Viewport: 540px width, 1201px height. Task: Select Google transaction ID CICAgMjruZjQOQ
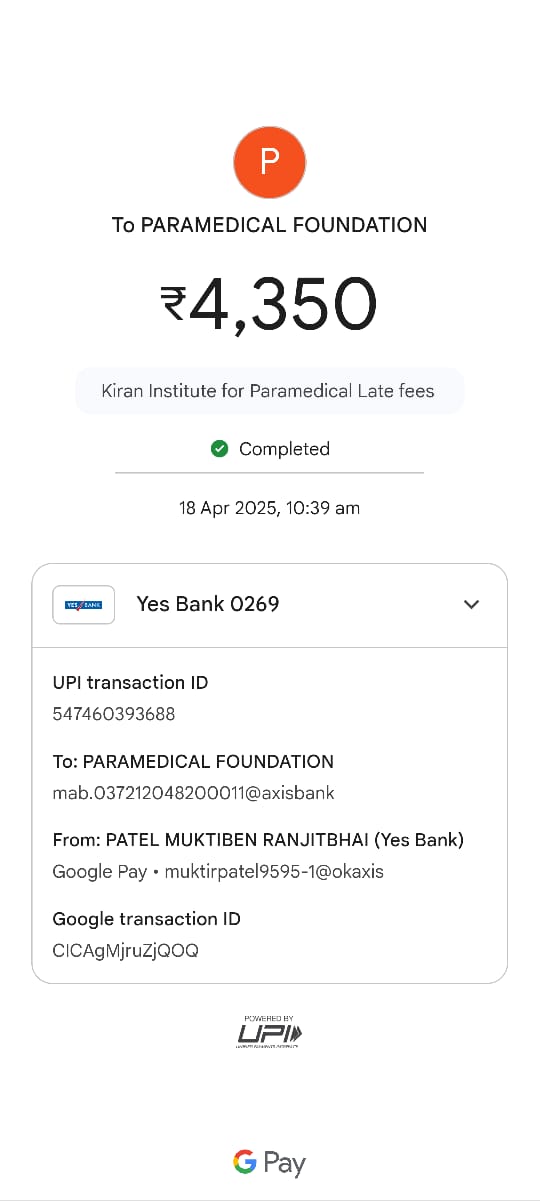[125, 950]
